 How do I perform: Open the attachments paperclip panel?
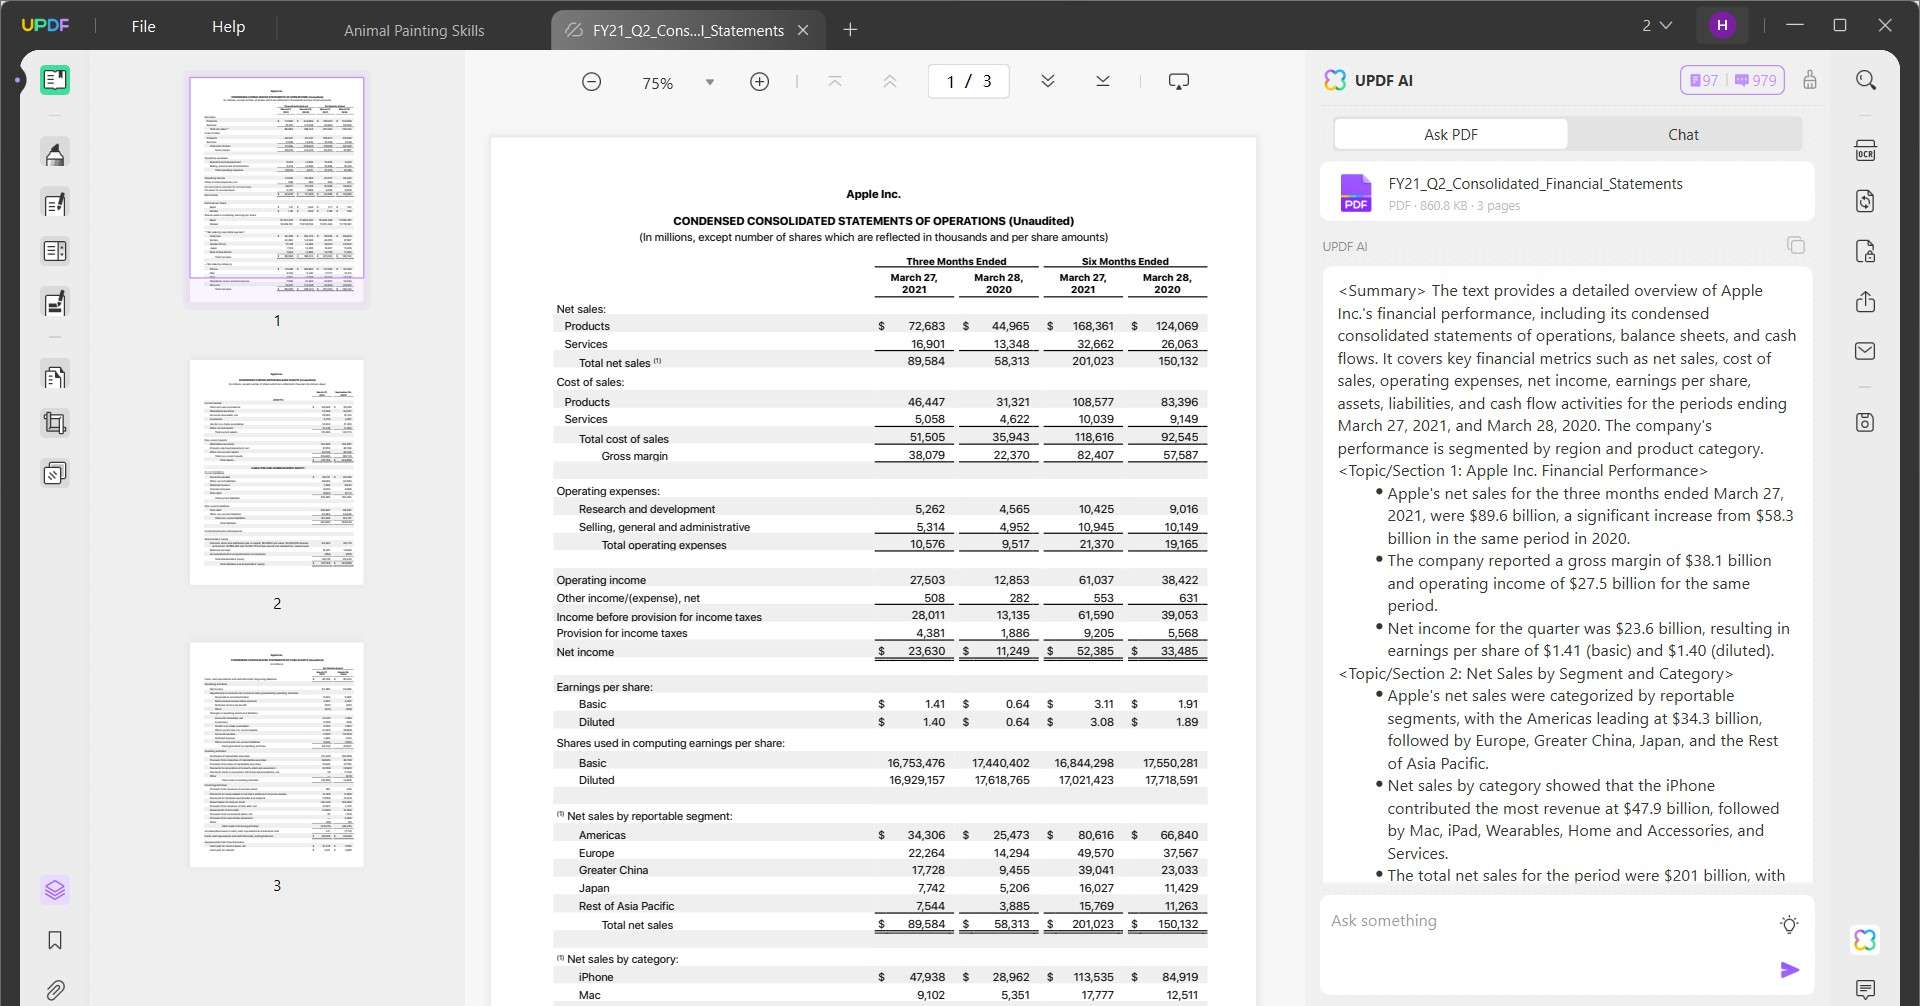coord(55,990)
